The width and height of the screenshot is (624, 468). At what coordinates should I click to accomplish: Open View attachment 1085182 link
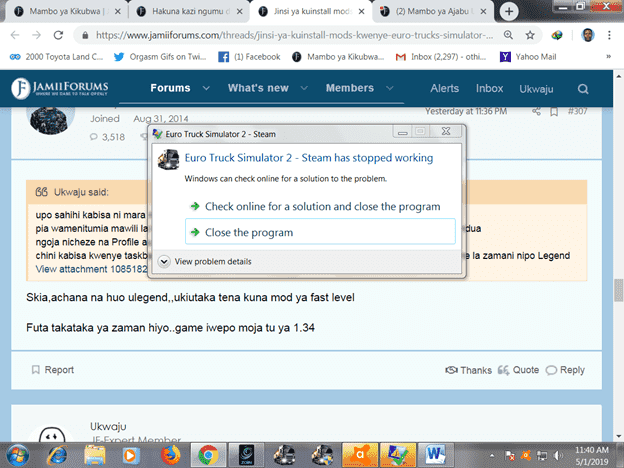click(91, 269)
